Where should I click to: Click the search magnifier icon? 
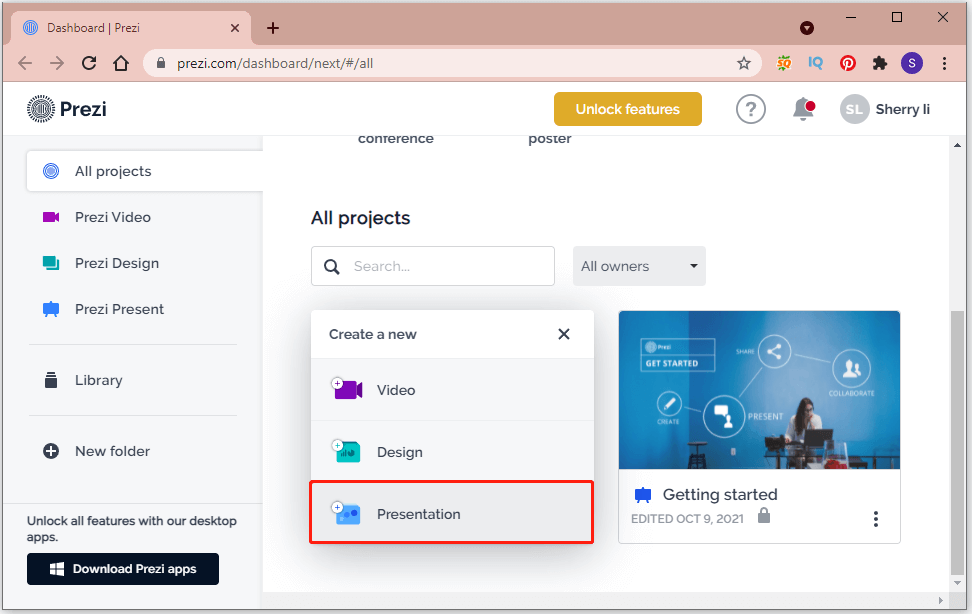(332, 267)
